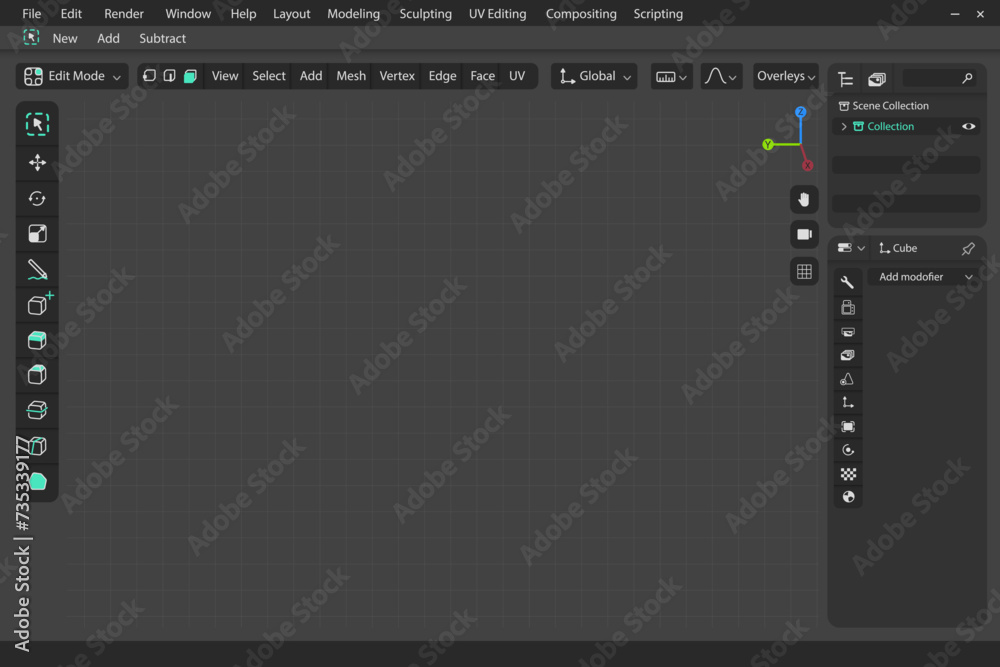The image size is (1000, 667).
Task: Open the Edit menu
Action: click(x=71, y=13)
